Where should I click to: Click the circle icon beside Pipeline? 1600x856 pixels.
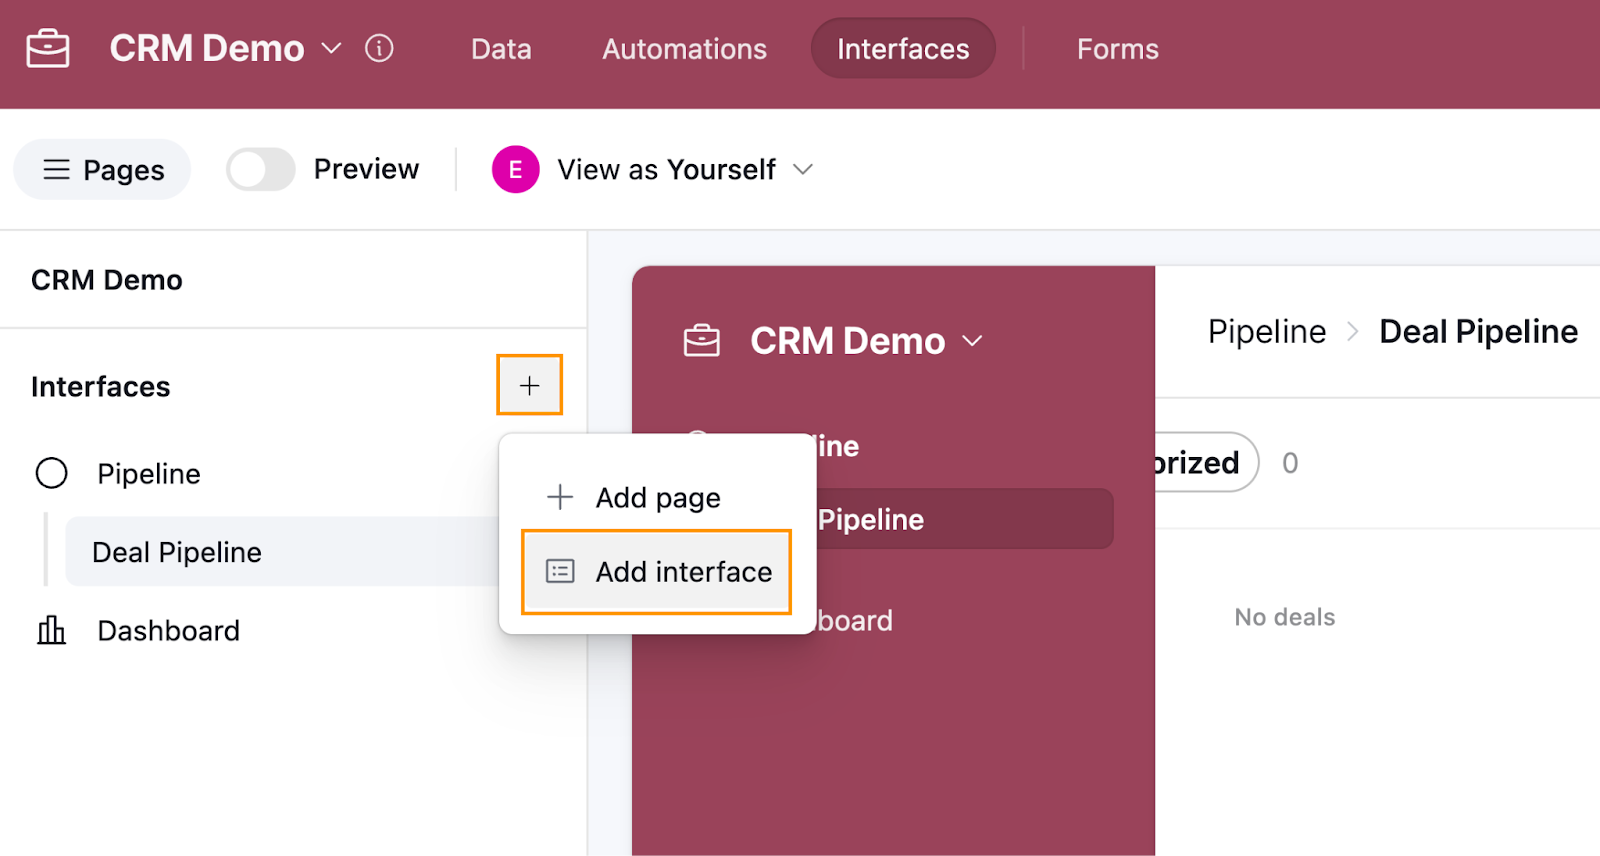(52, 473)
